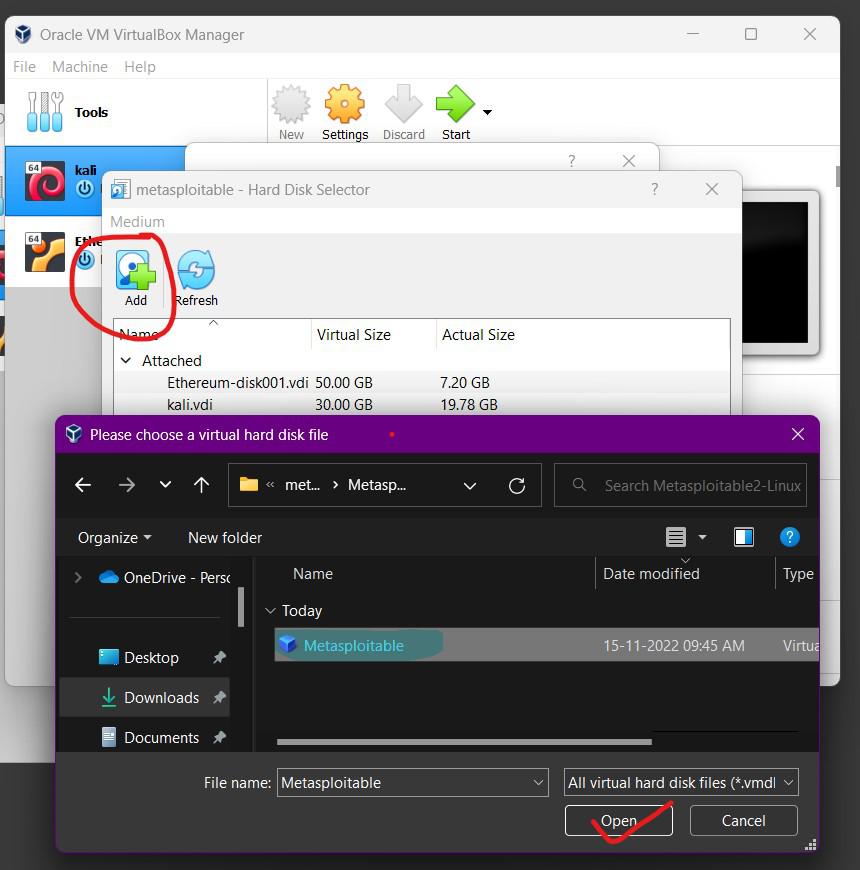This screenshot has height=870, width=860.
Task: Click the Search Metasploitable2-Linux field
Action: tap(680, 485)
